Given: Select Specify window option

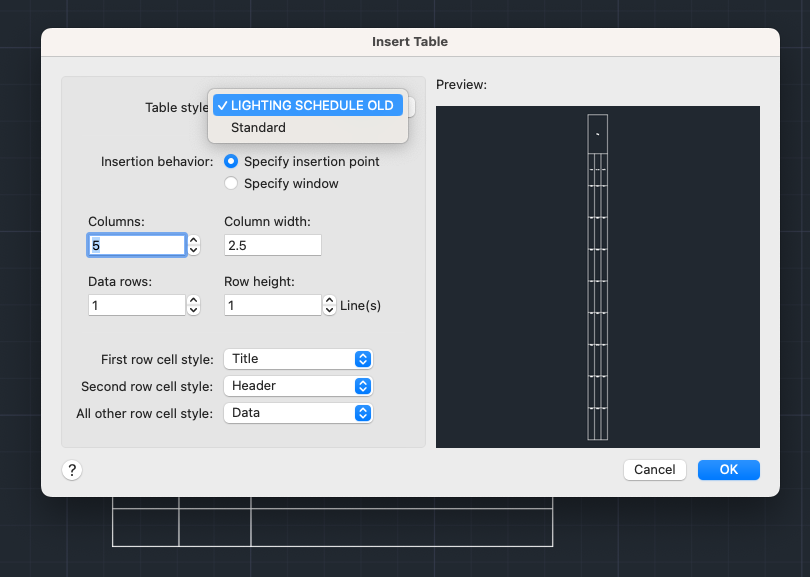Looking at the screenshot, I should coord(230,183).
